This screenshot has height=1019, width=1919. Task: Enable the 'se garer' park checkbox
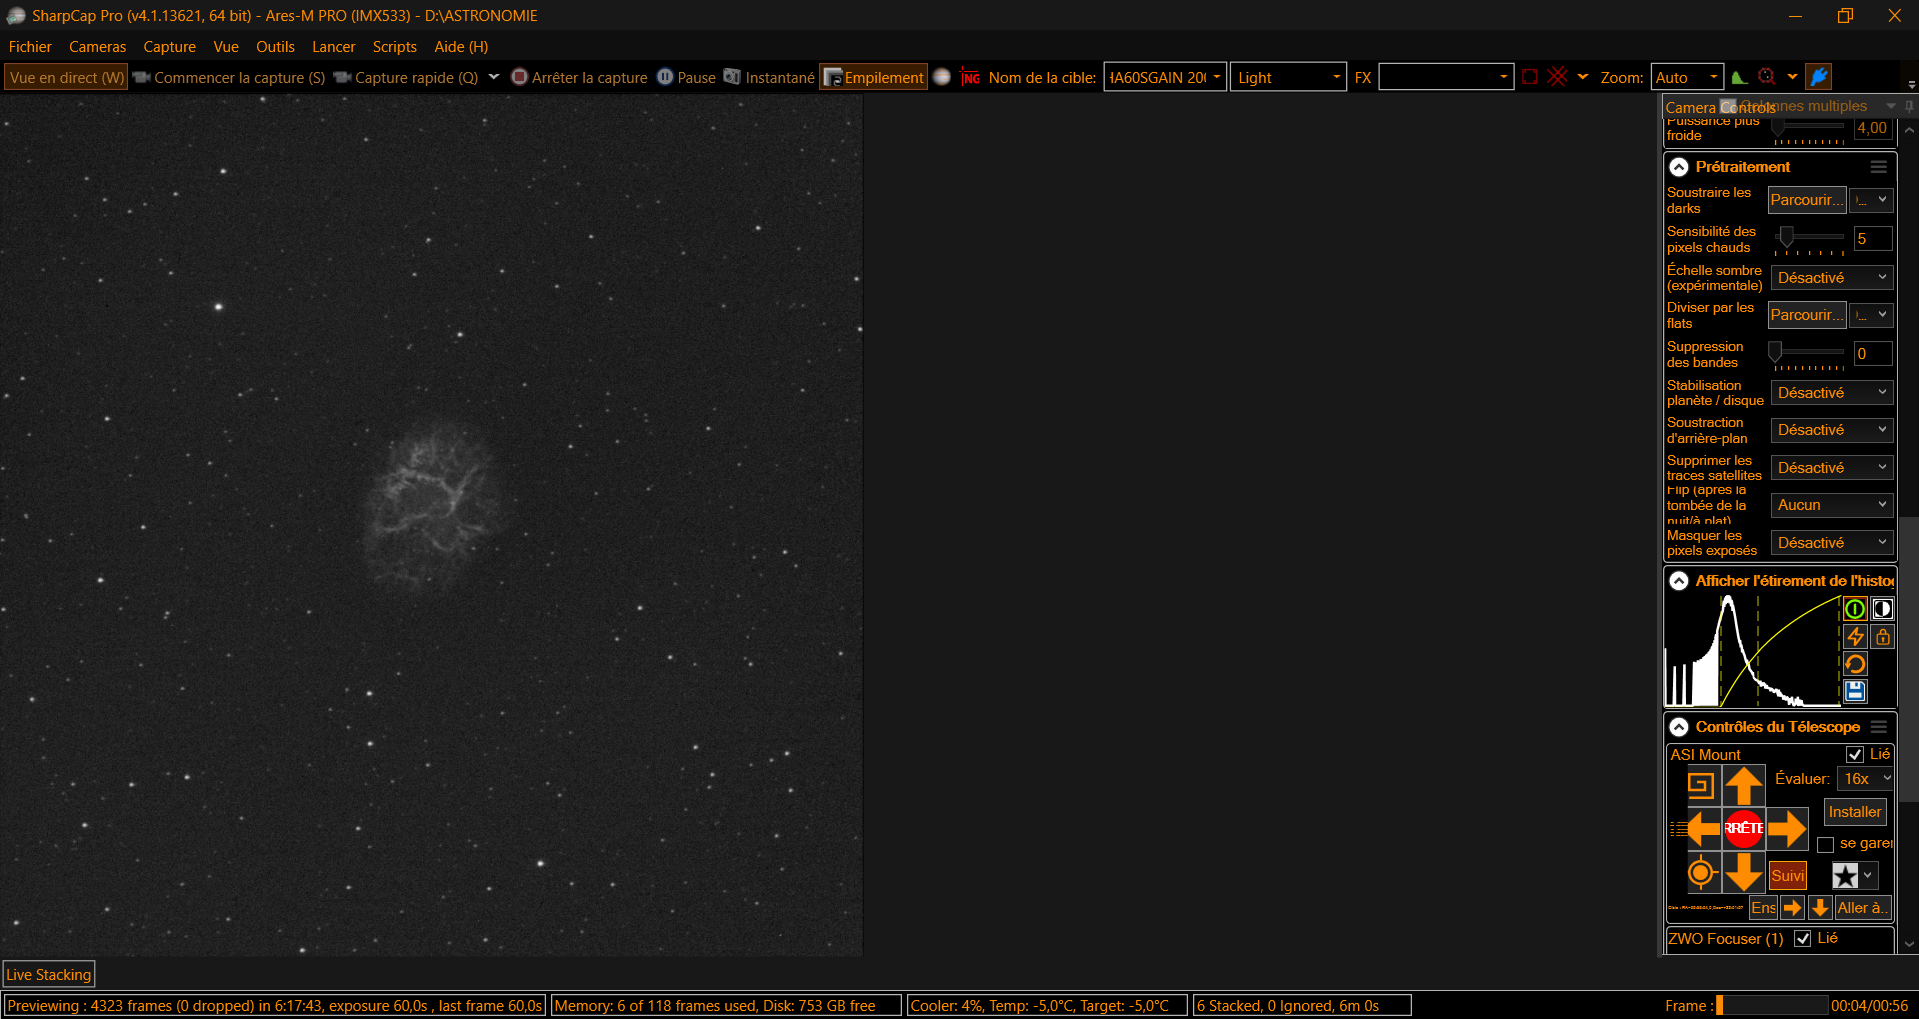tap(1825, 844)
